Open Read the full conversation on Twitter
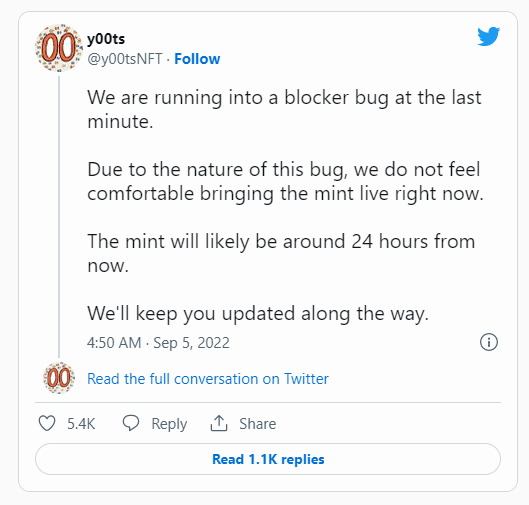Image resolution: width=529 pixels, height=505 pixels. [x=207, y=378]
